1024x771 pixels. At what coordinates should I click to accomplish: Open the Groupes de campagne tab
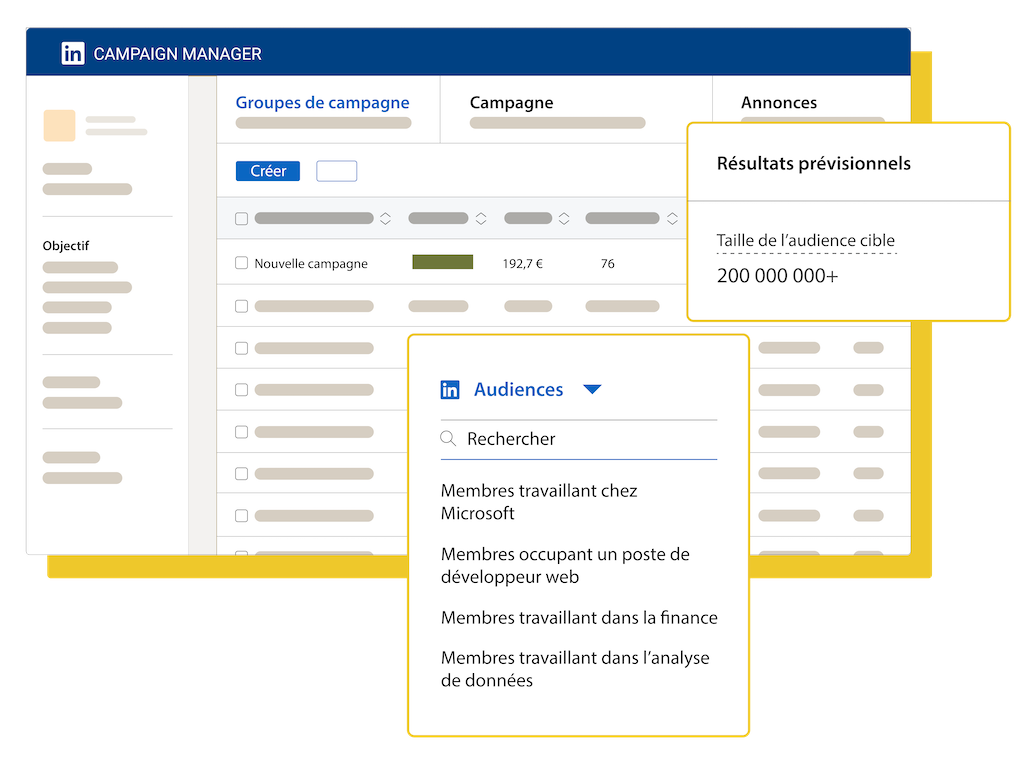pos(322,103)
